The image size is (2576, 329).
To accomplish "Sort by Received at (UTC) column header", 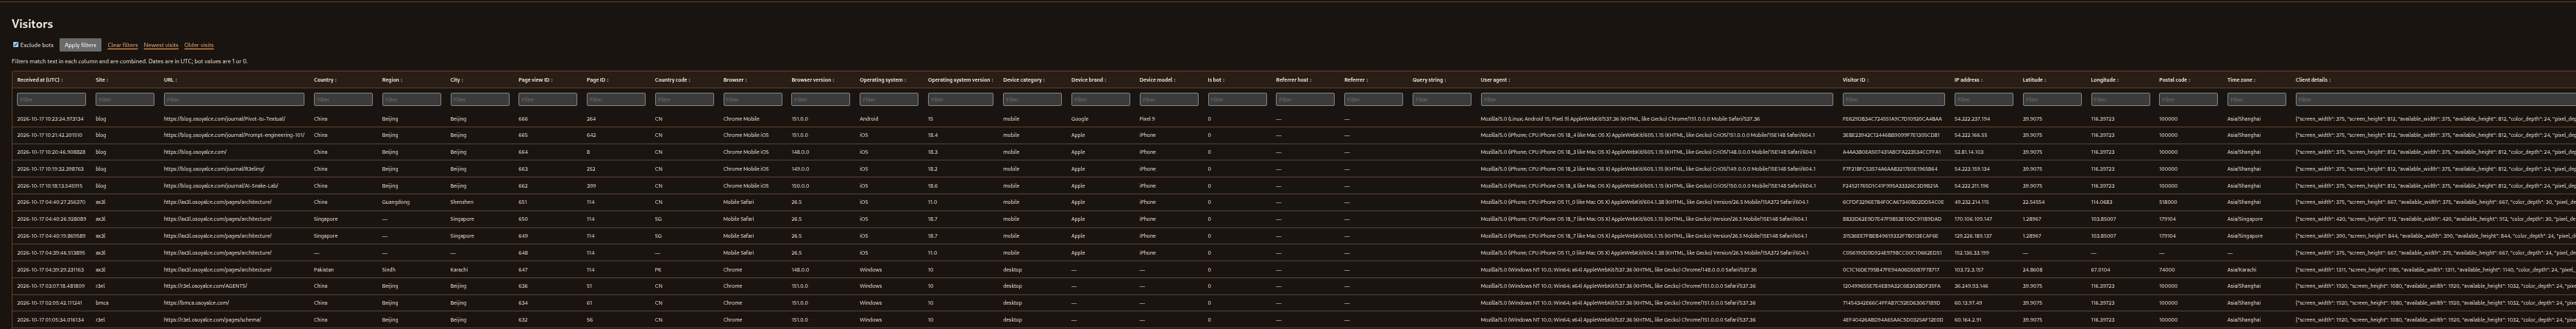I will 38,80.
